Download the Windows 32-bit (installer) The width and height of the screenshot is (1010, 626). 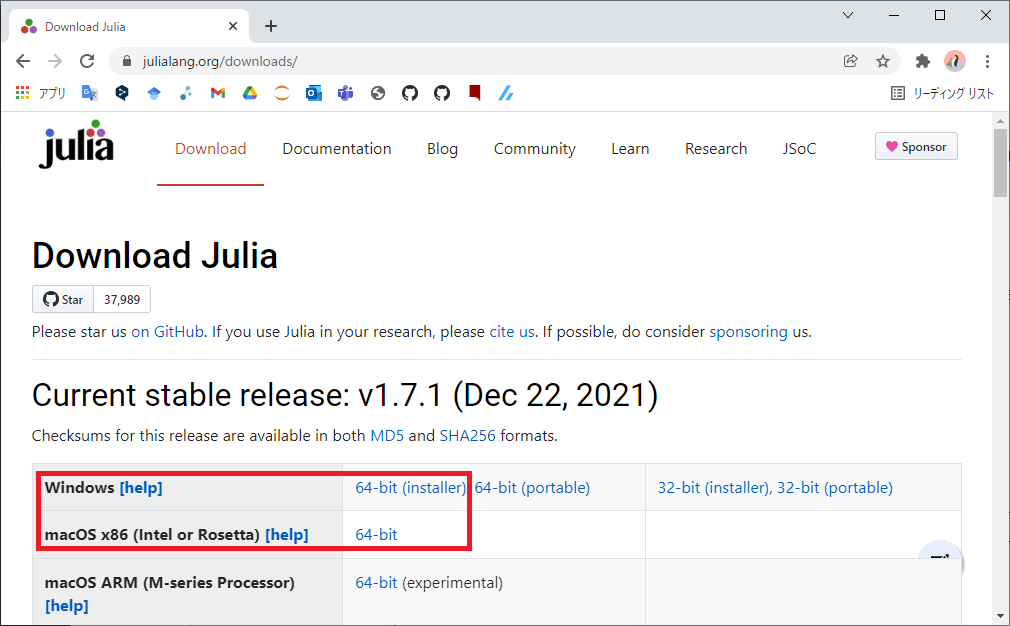click(x=713, y=488)
